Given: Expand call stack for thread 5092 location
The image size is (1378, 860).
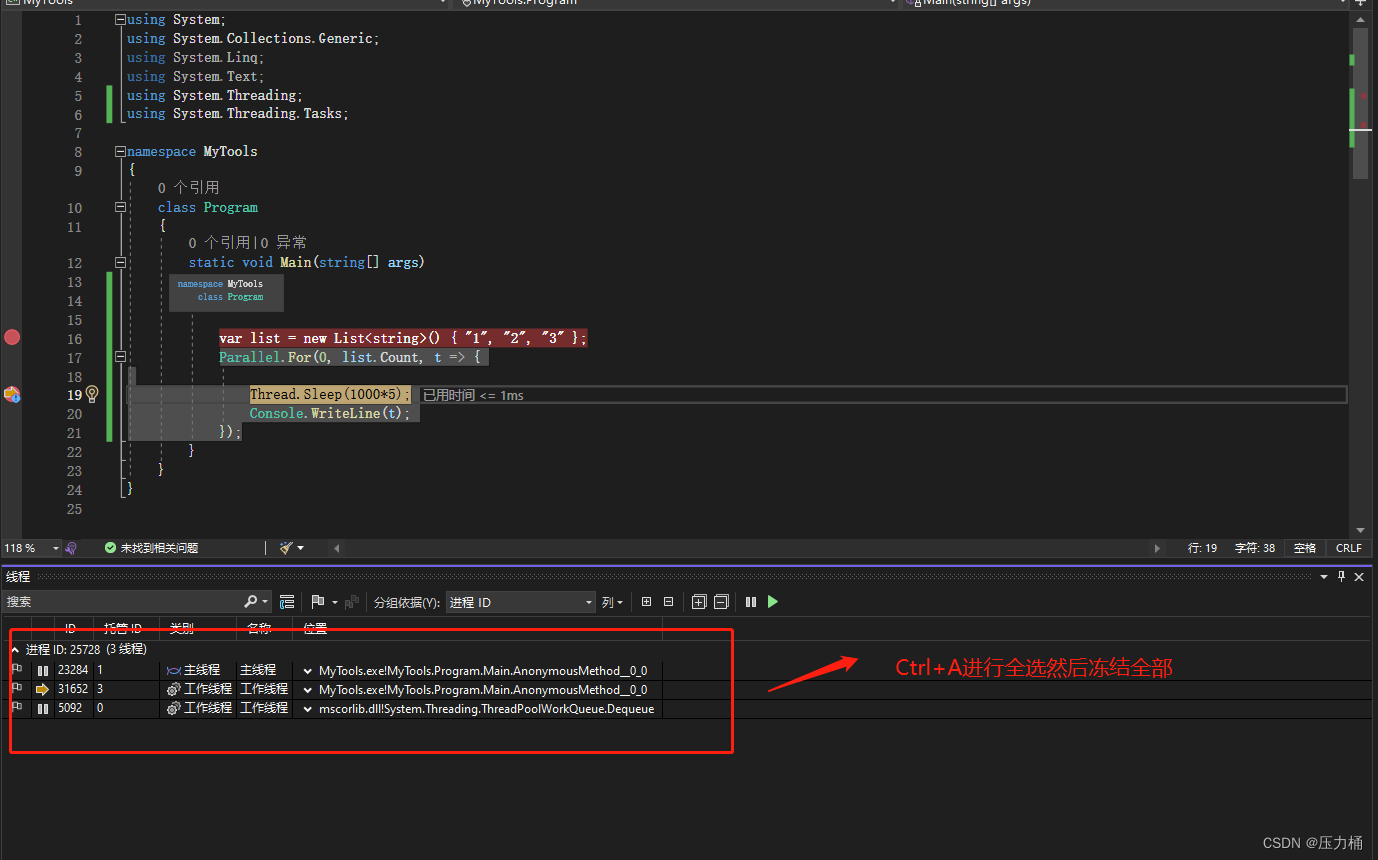Looking at the screenshot, I should click(308, 709).
